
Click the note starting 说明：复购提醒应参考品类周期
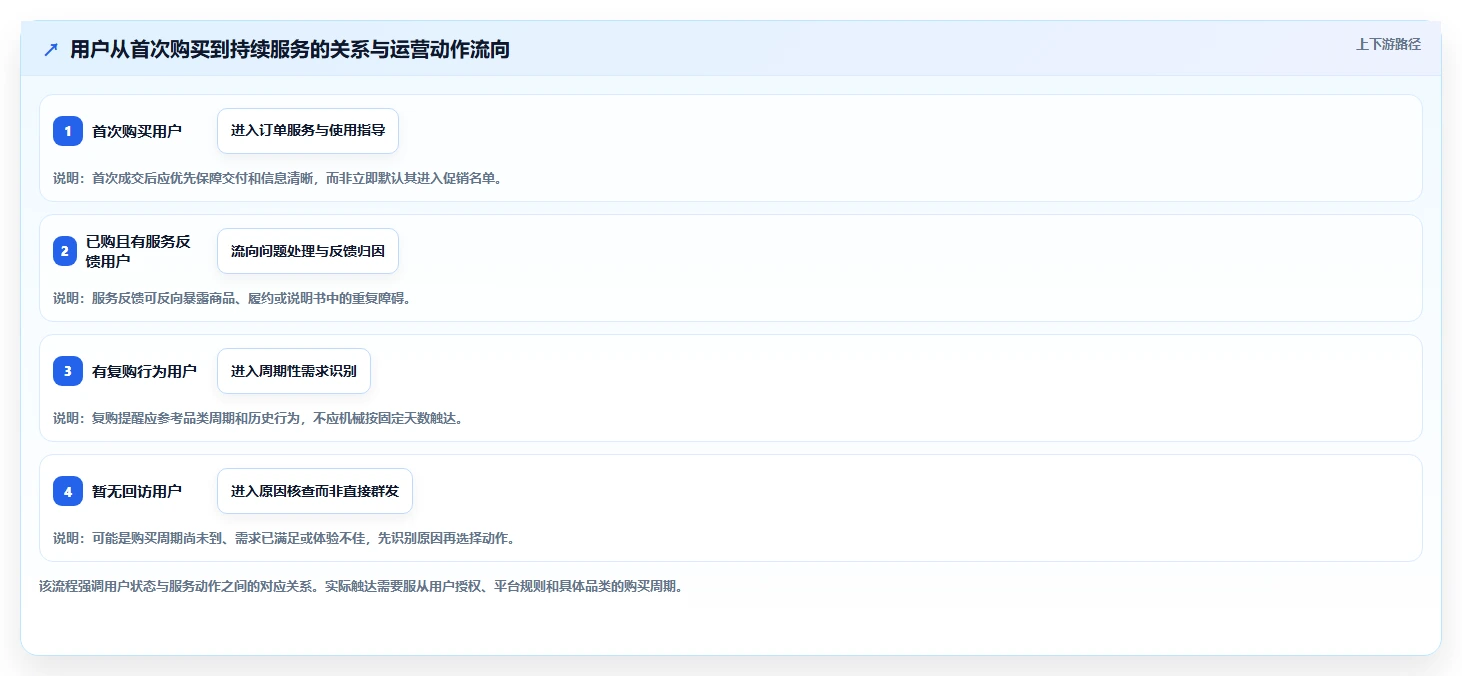tap(258, 418)
